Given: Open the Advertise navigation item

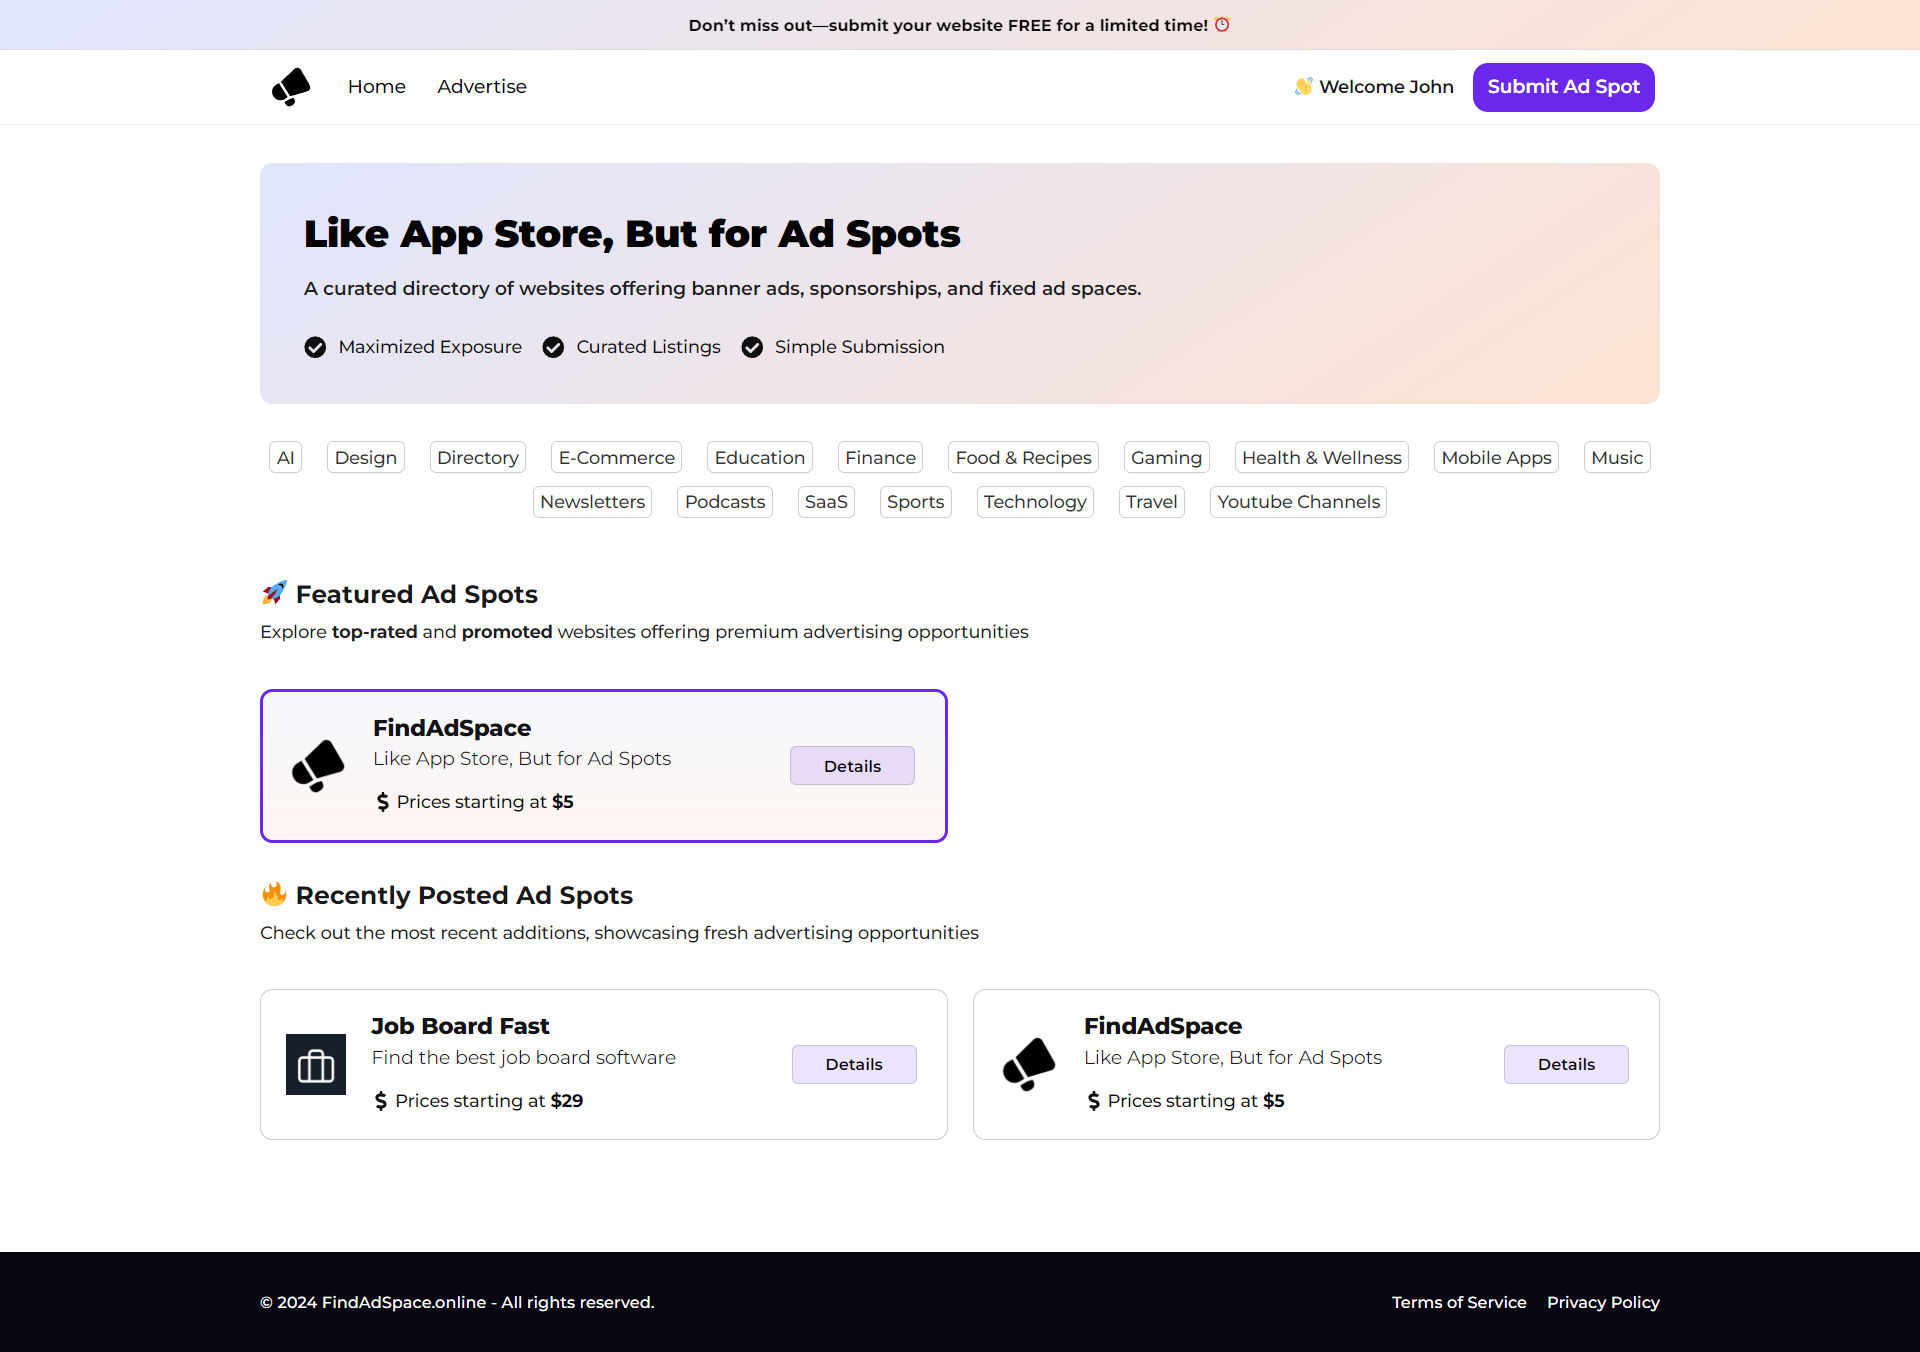Looking at the screenshot, I should [481, 87].
